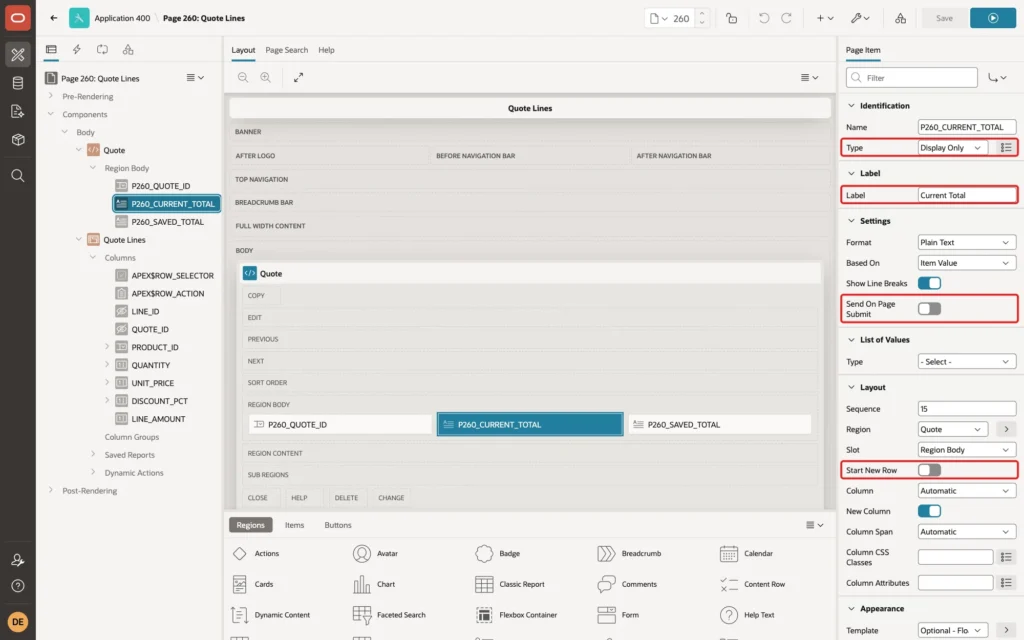Open the Based On dropdown

(x=967, y=263)
